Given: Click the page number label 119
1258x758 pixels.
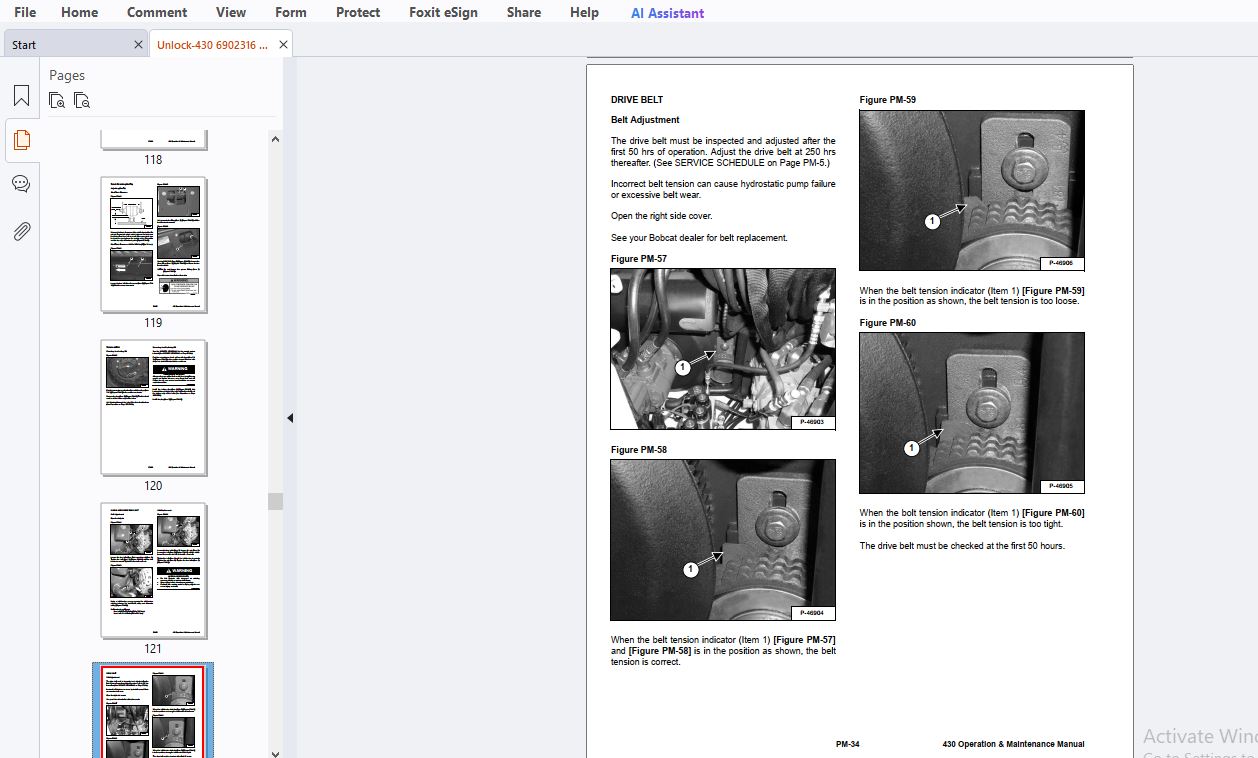Looking at the screenshot, I should coord(153,323).
